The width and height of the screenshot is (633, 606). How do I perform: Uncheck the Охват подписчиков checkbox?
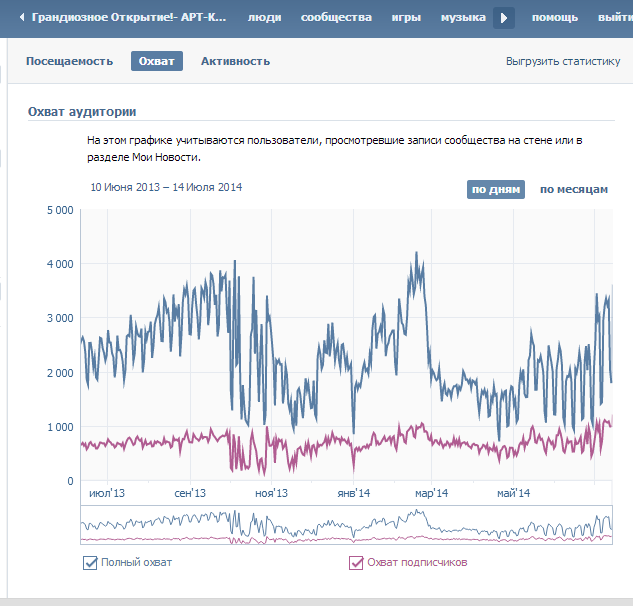356,563
